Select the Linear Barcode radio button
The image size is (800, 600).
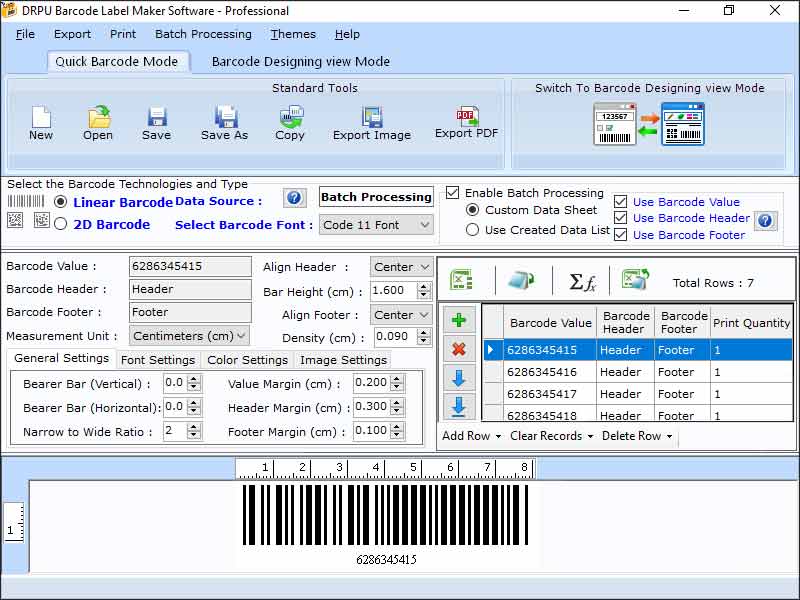pos(62,202)
